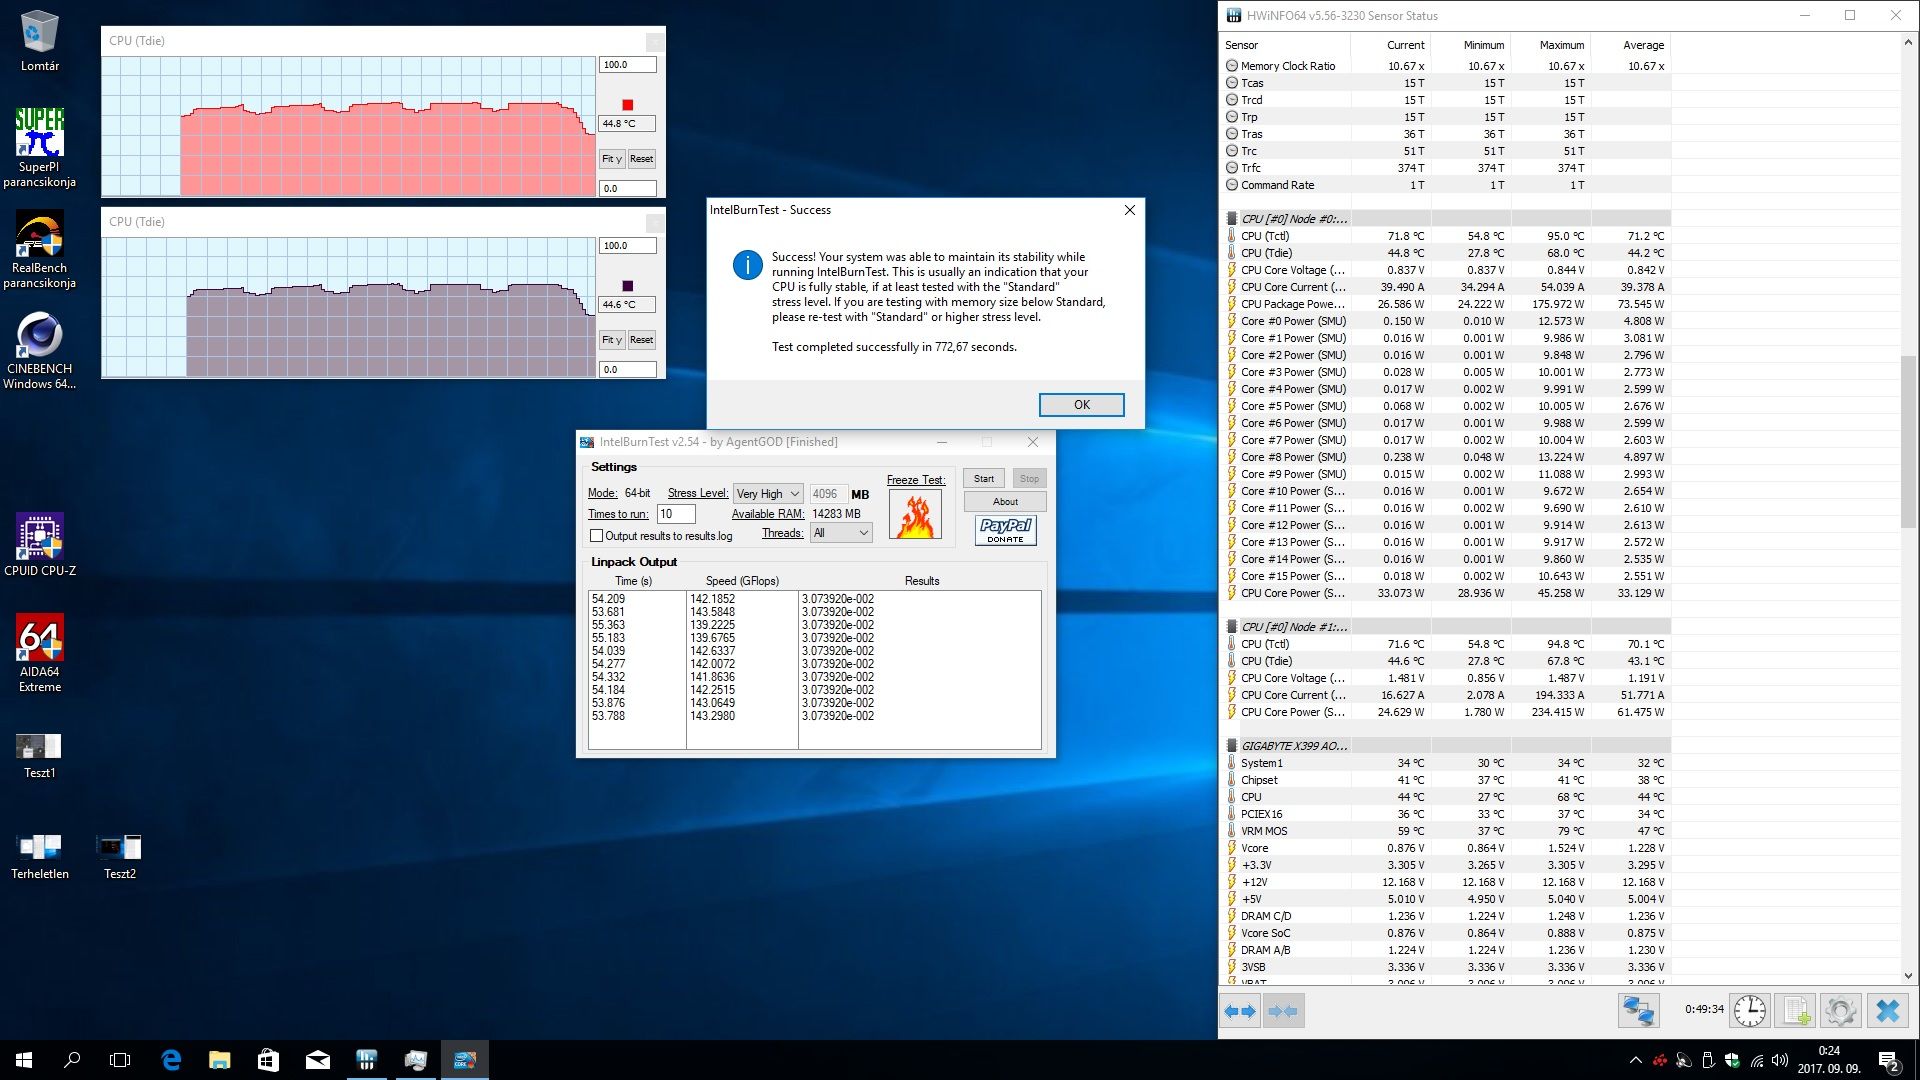Click the PayPal Donate button
1920x1080 pixels.
point(1006,530)
